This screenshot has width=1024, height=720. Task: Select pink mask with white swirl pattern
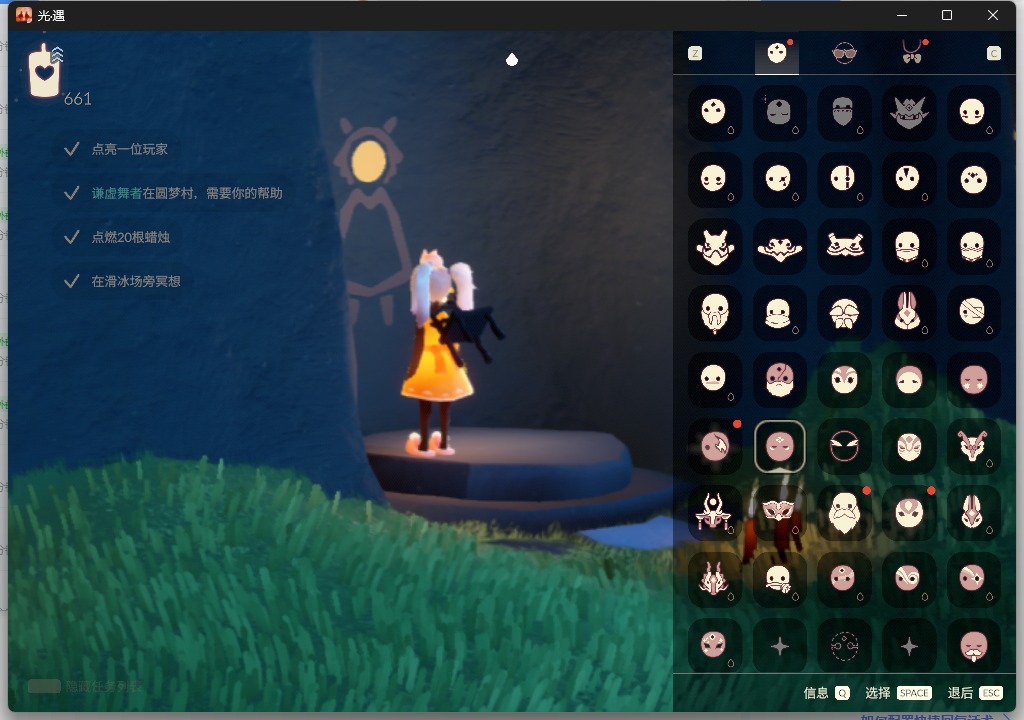[908, 580]
